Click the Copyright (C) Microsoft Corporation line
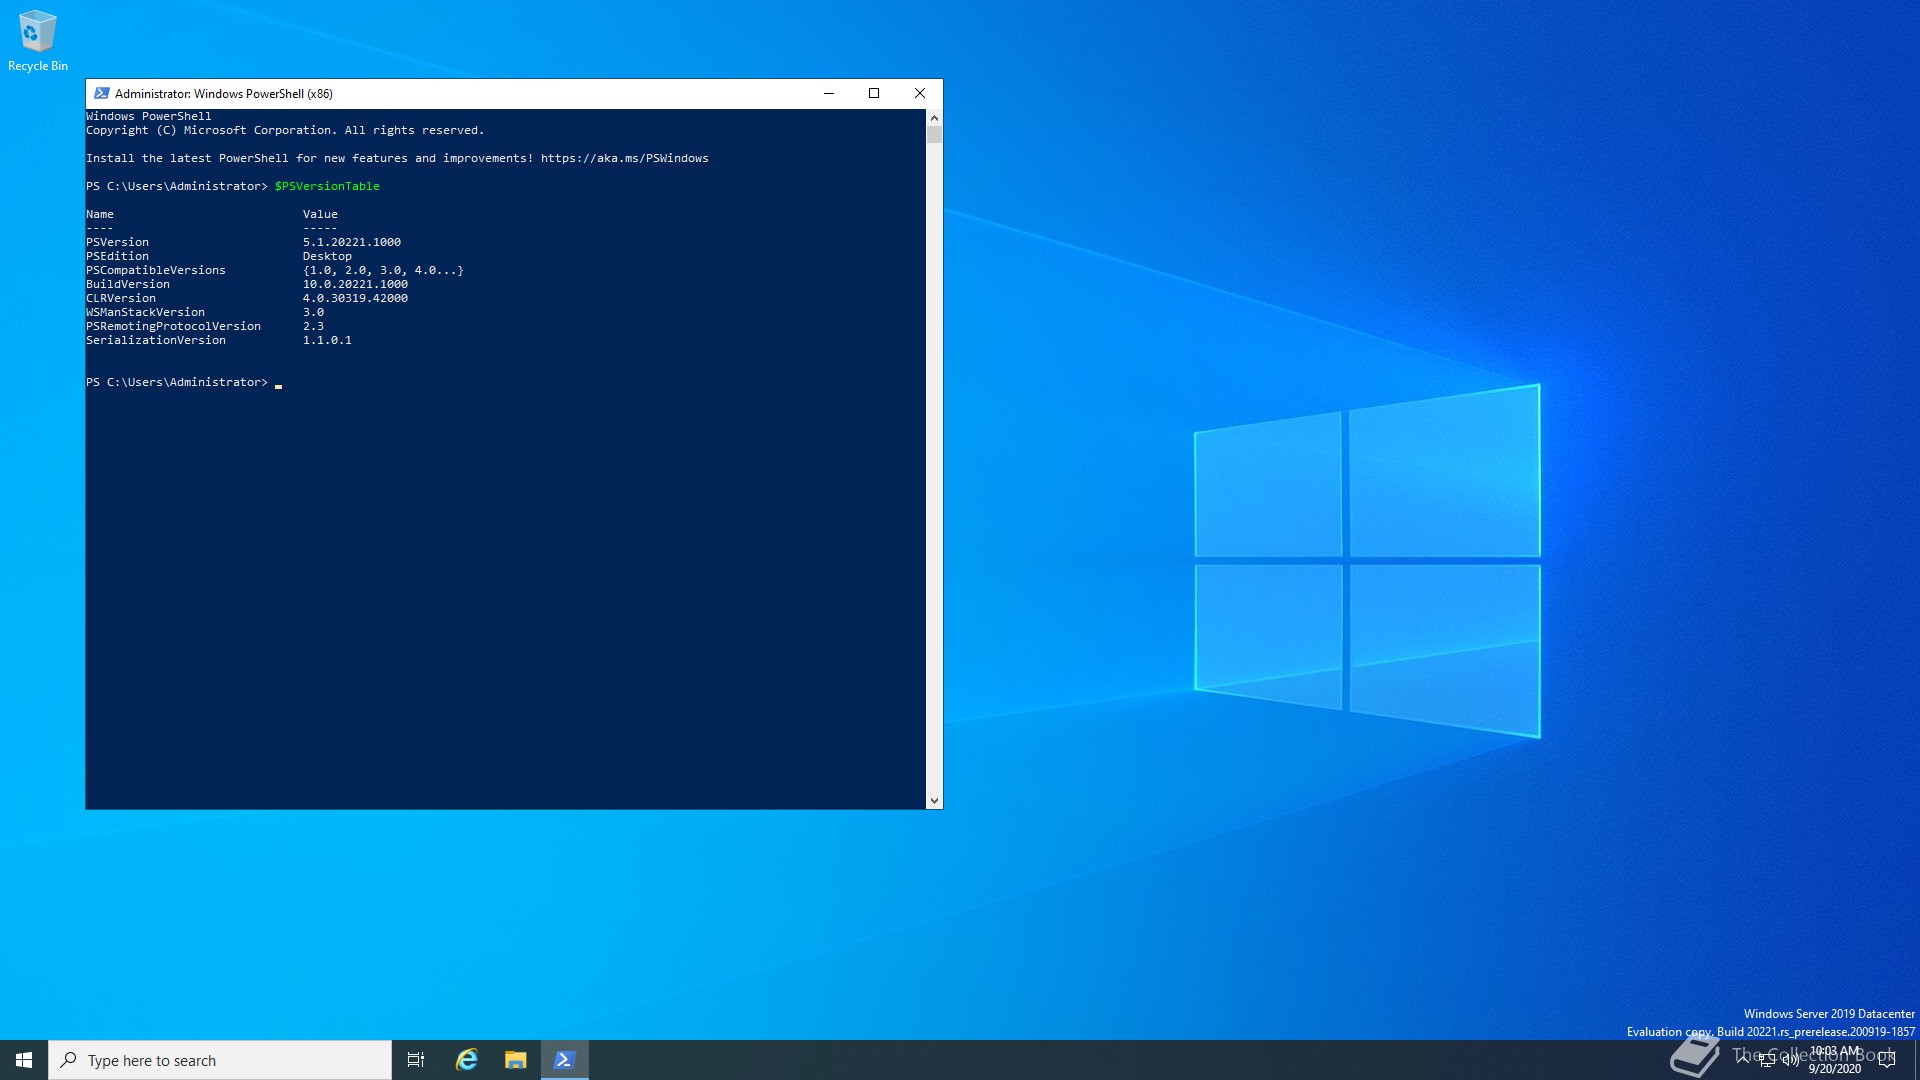This screenshot has height=1080, width=1920. [x=285, y=130]
